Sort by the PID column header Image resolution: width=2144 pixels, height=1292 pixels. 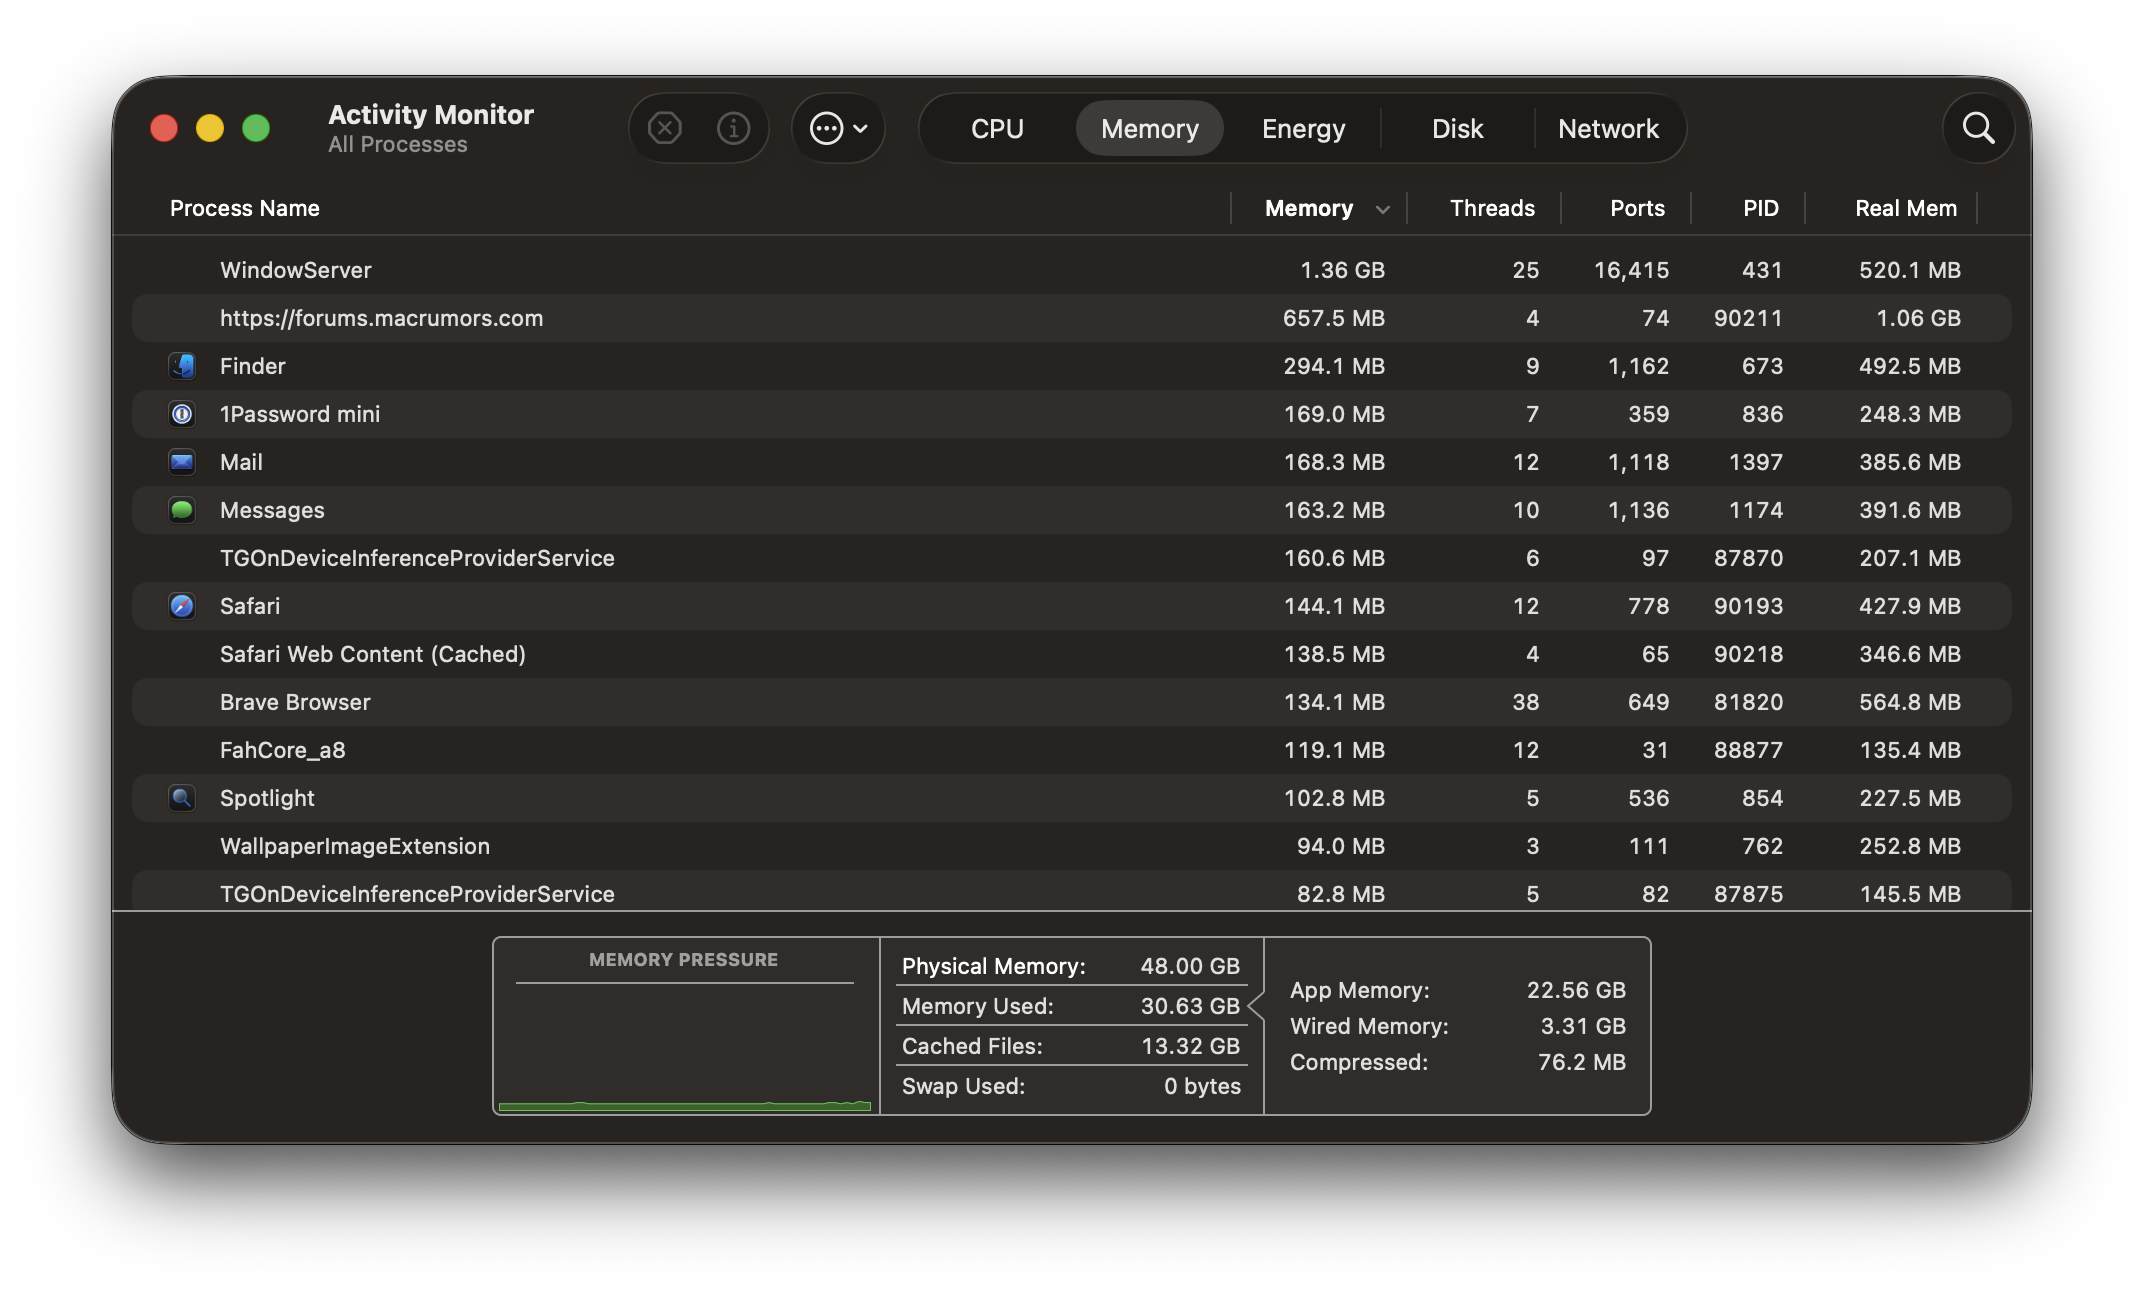[1761, 208]
